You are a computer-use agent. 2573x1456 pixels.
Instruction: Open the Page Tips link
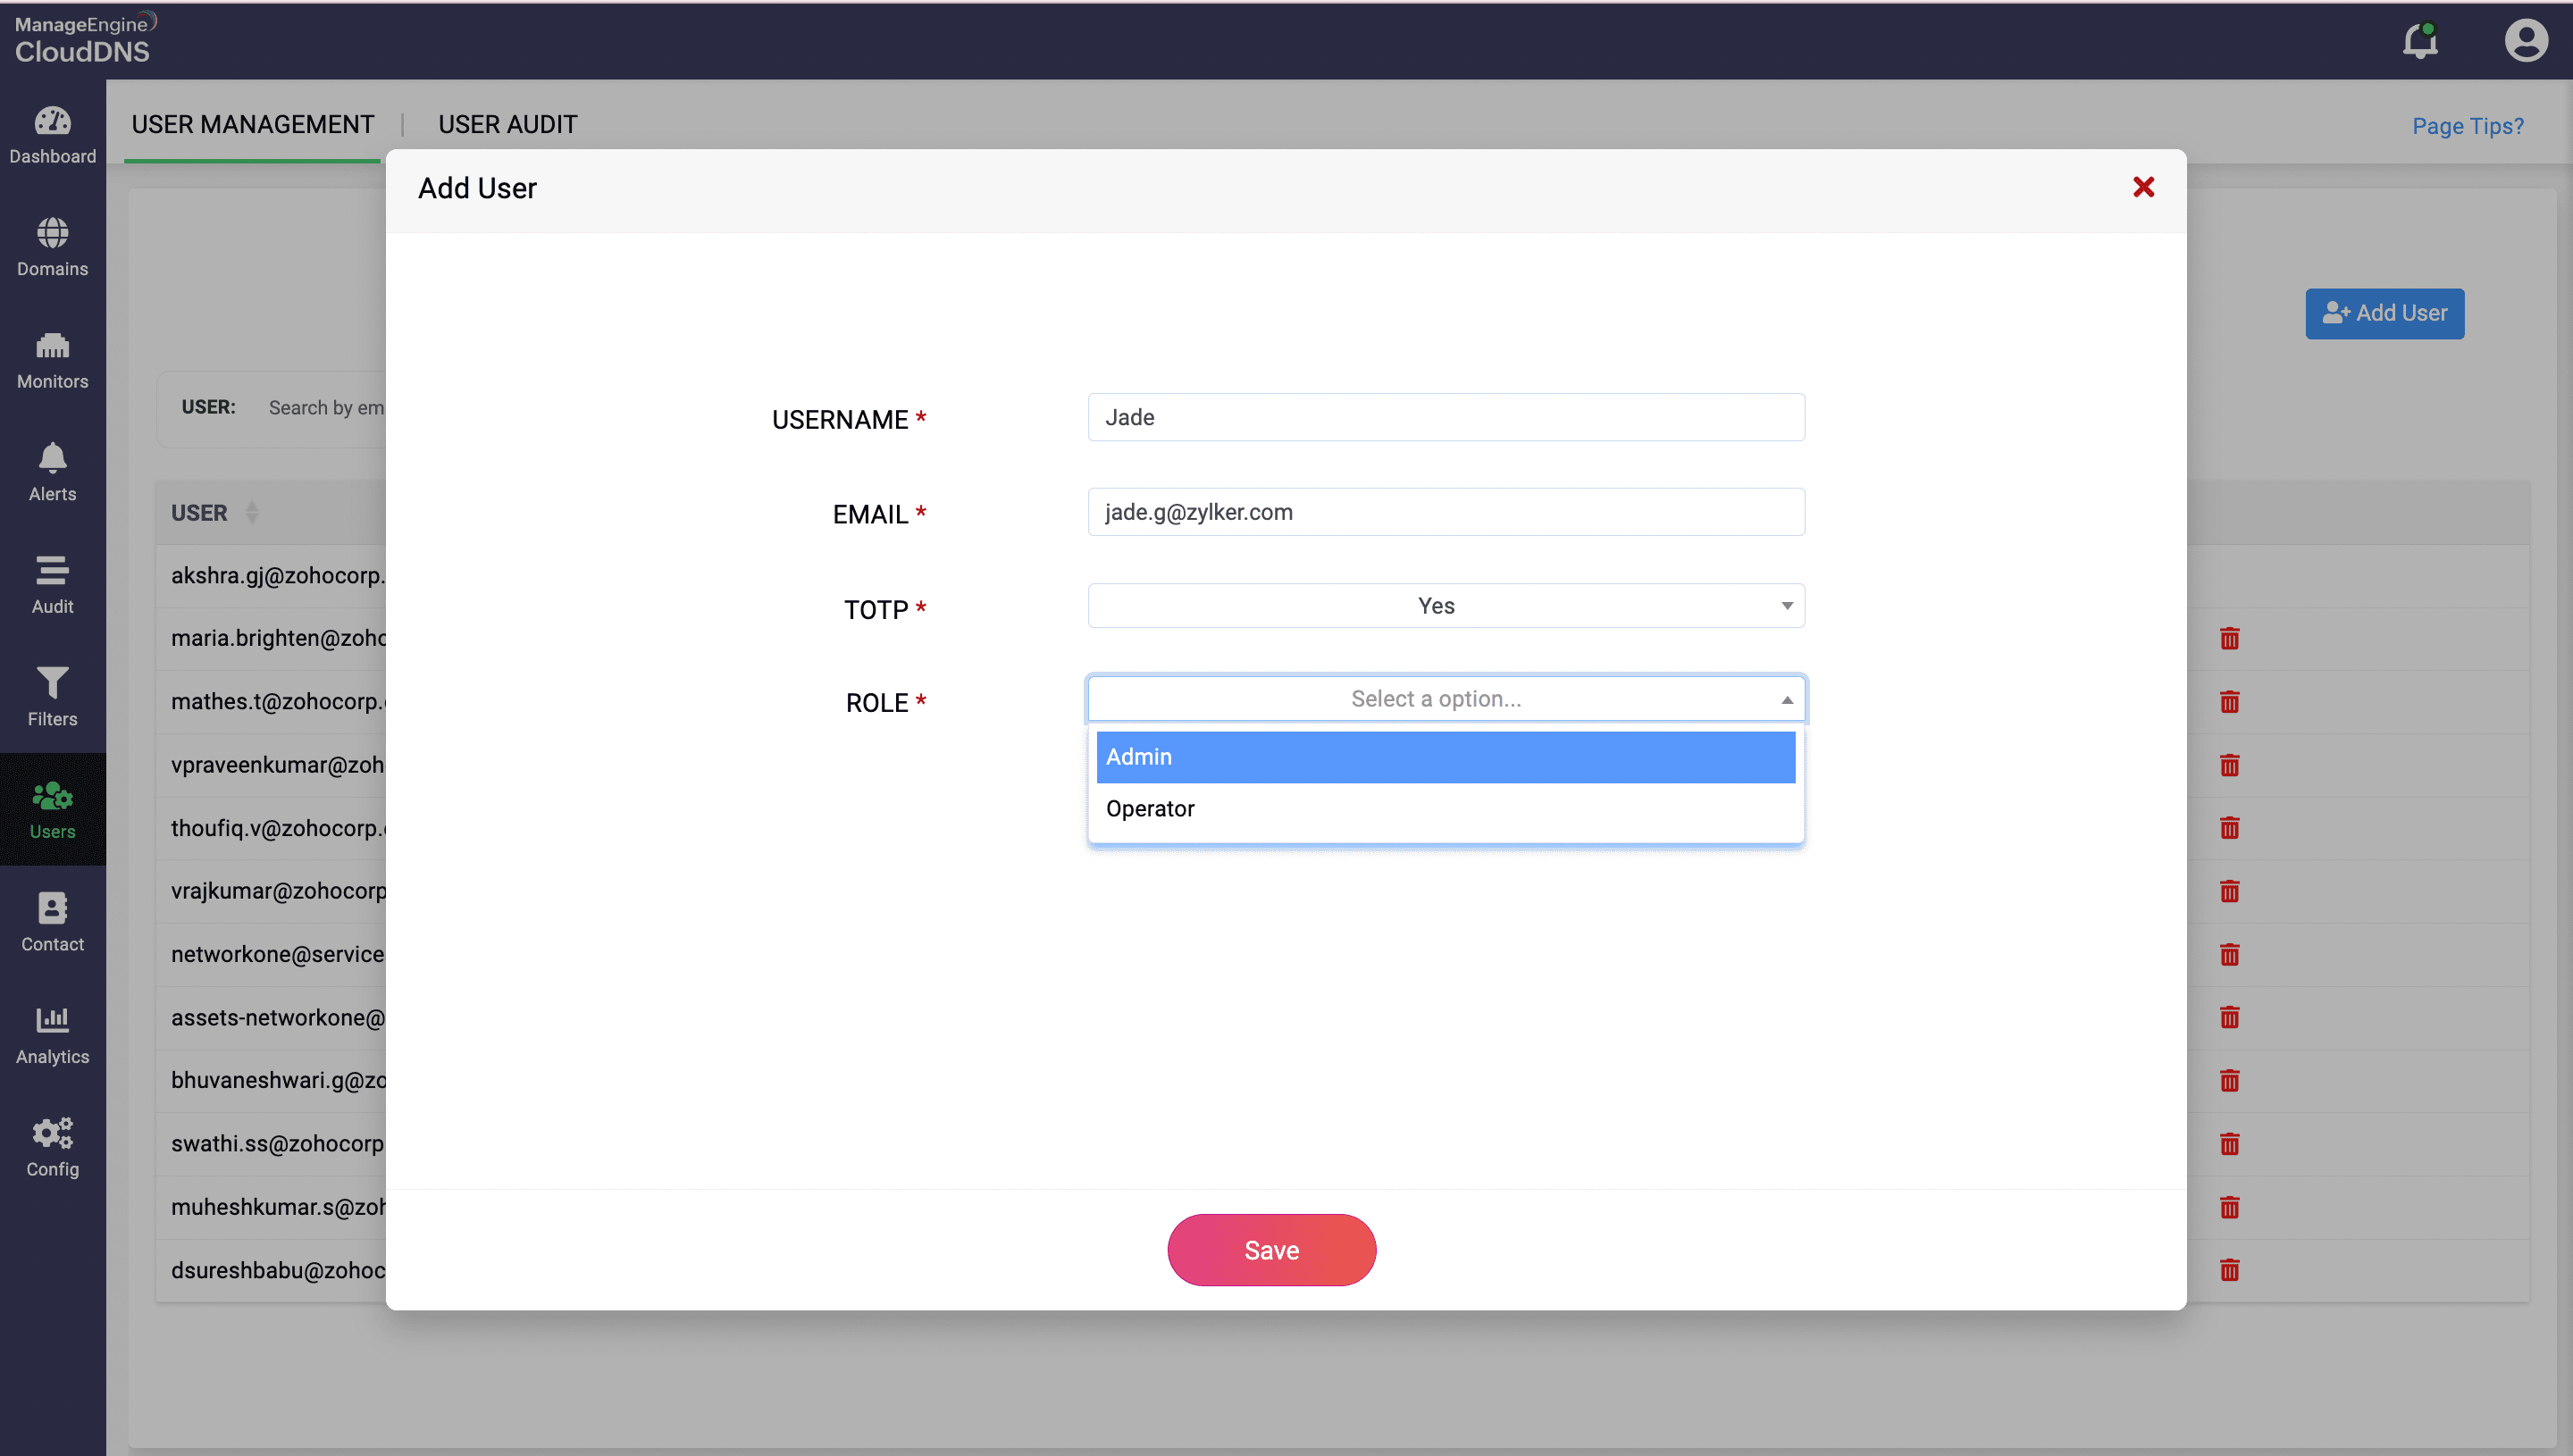pos(2467,126)
